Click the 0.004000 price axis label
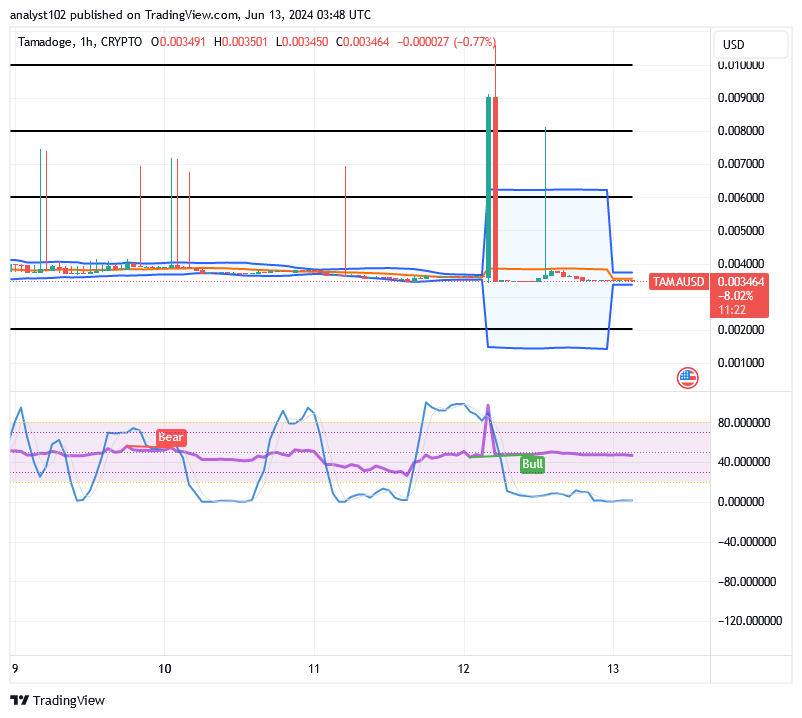802x718 pixels. pyautogui.click(x=741, y=264)
